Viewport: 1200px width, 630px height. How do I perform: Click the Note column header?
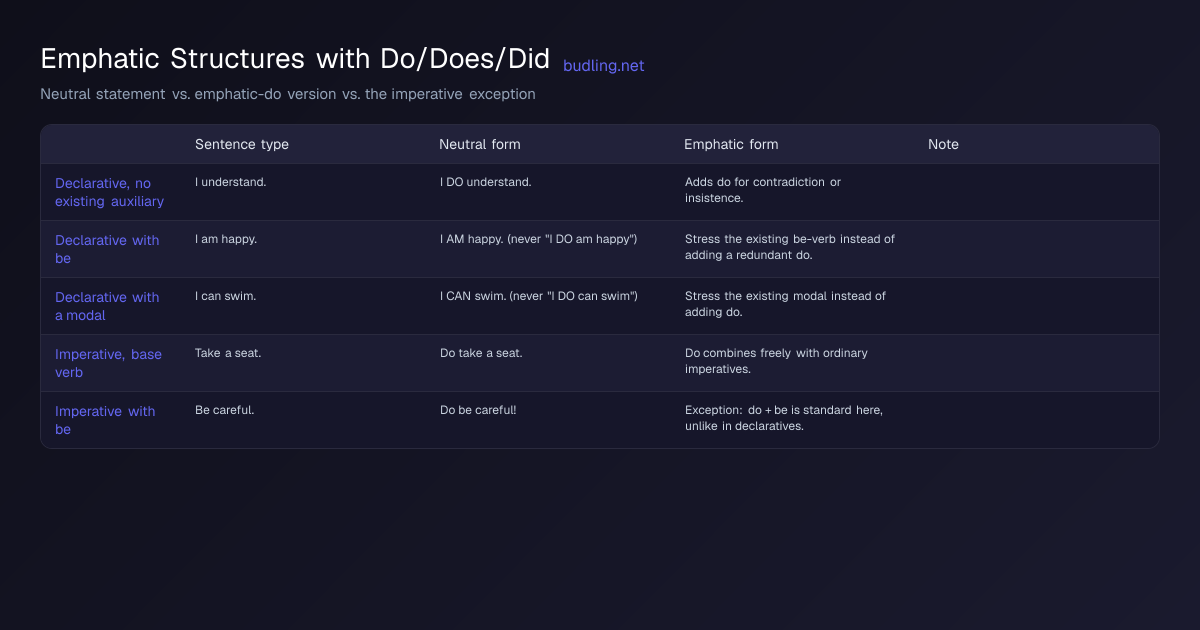pyautogui.click(x=943, y=144)
